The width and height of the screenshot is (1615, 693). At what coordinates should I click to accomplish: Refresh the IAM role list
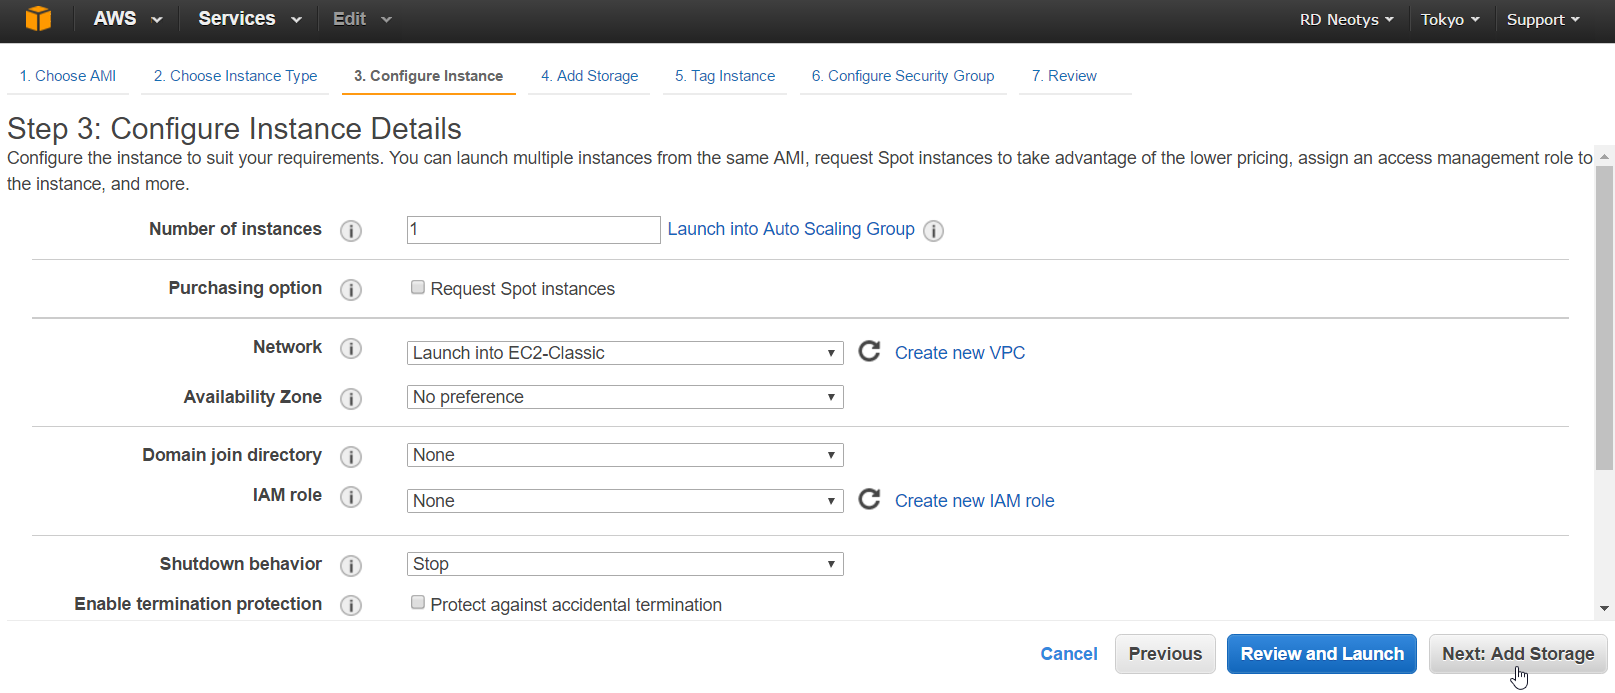(x=870, y=499)
